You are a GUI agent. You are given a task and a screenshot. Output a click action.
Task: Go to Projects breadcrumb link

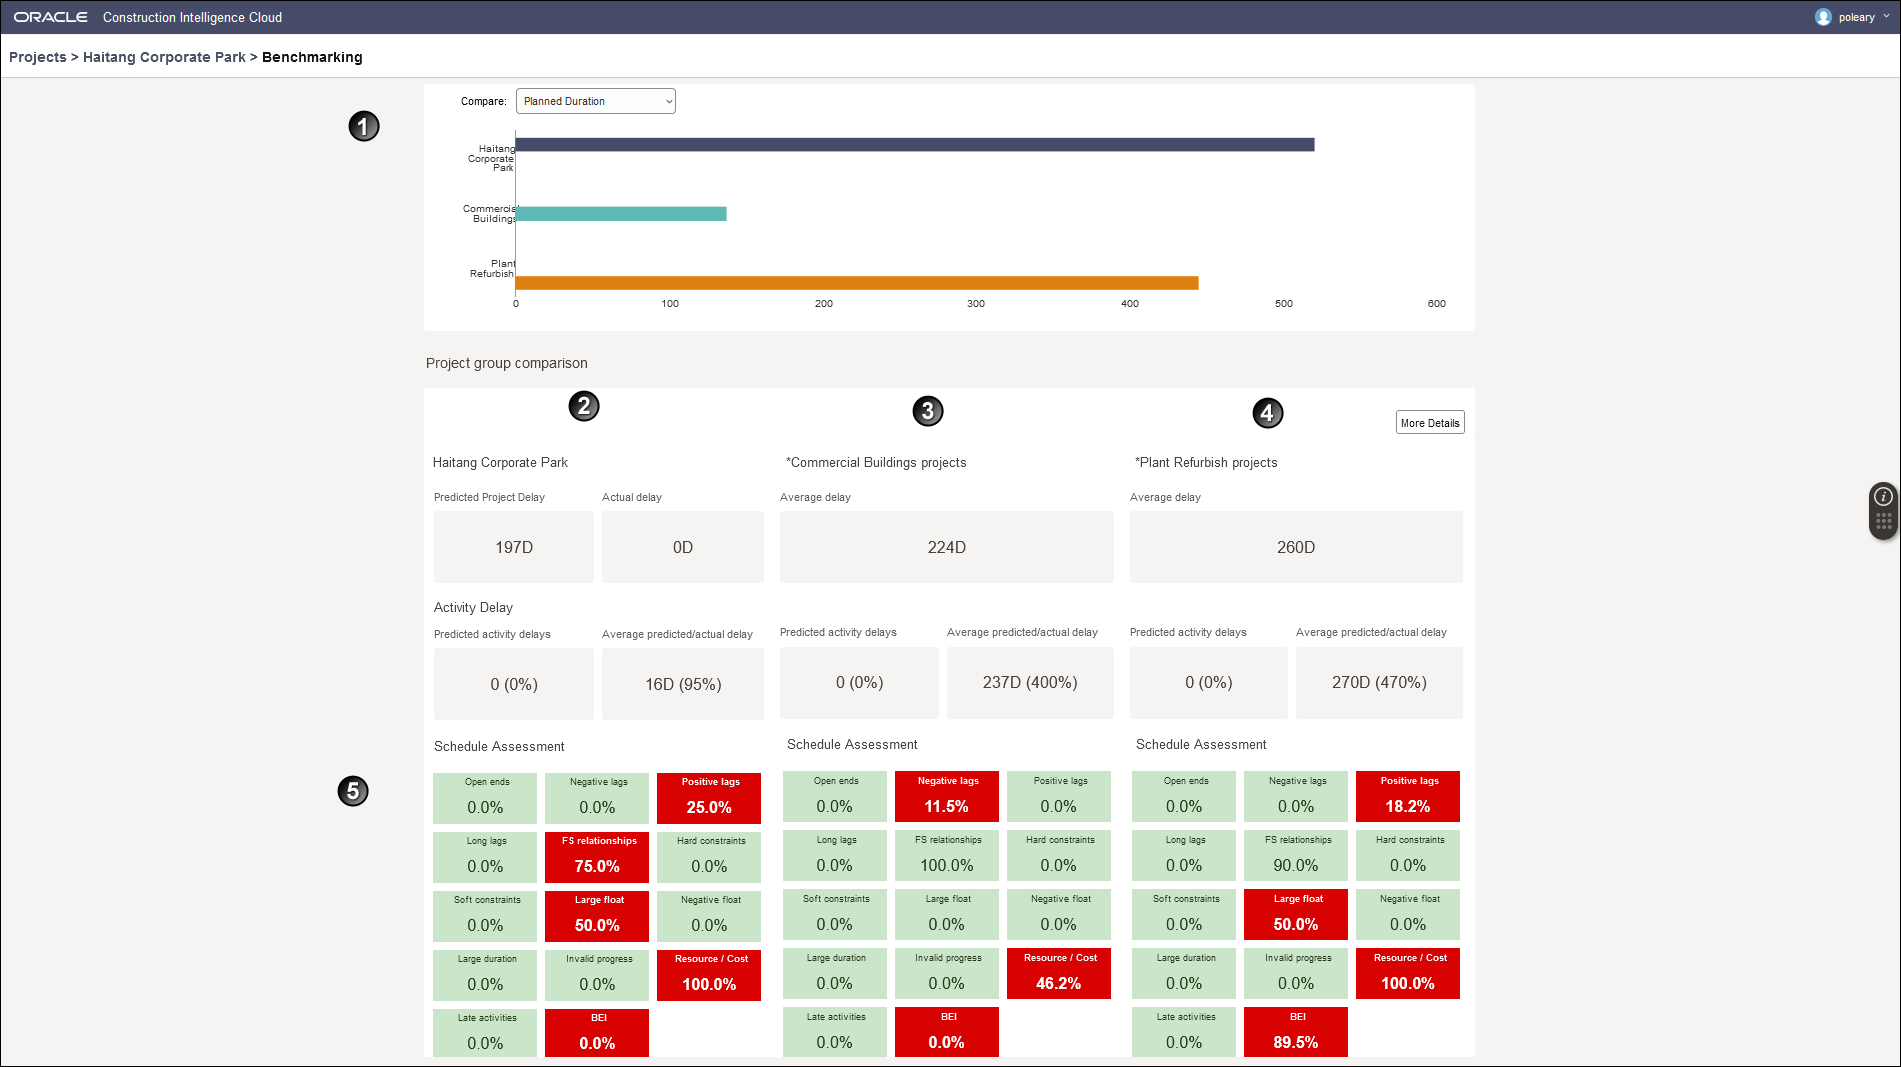pyautogui.click(x=37, y=57)
